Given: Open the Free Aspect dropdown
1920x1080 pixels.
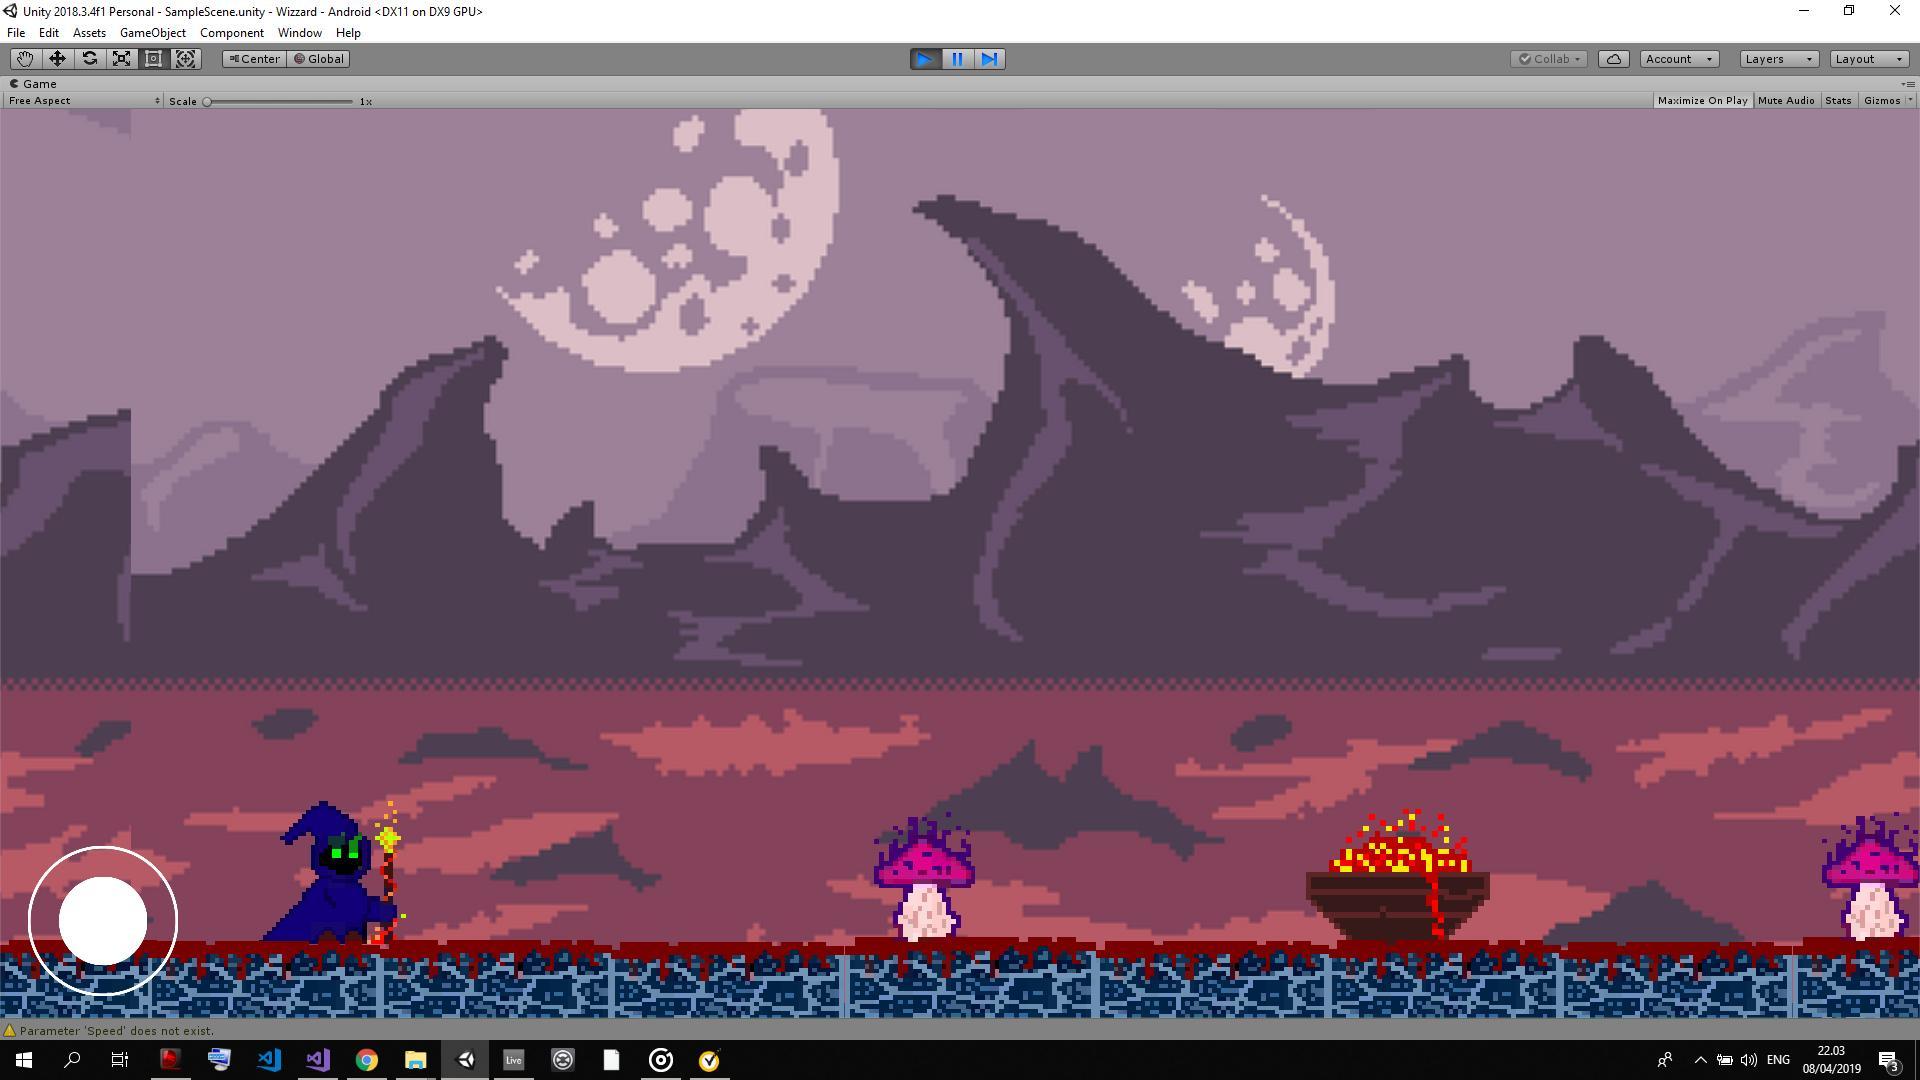Looking at the screenshot, I should 84,101.
